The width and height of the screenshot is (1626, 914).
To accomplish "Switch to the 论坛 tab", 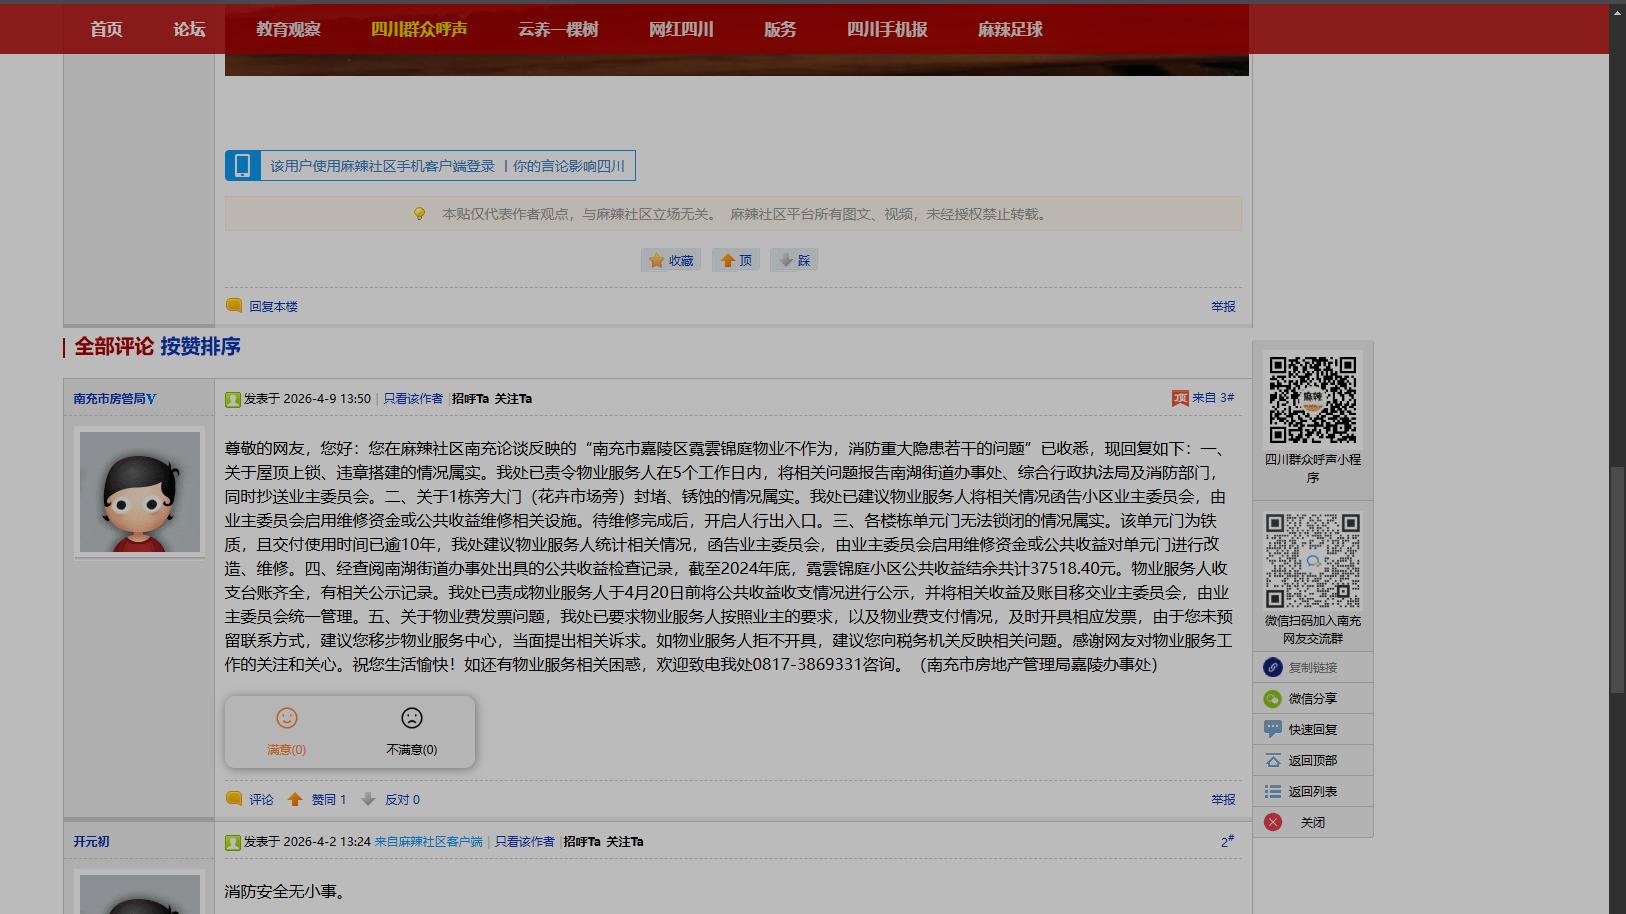I will tap(186, 29).
